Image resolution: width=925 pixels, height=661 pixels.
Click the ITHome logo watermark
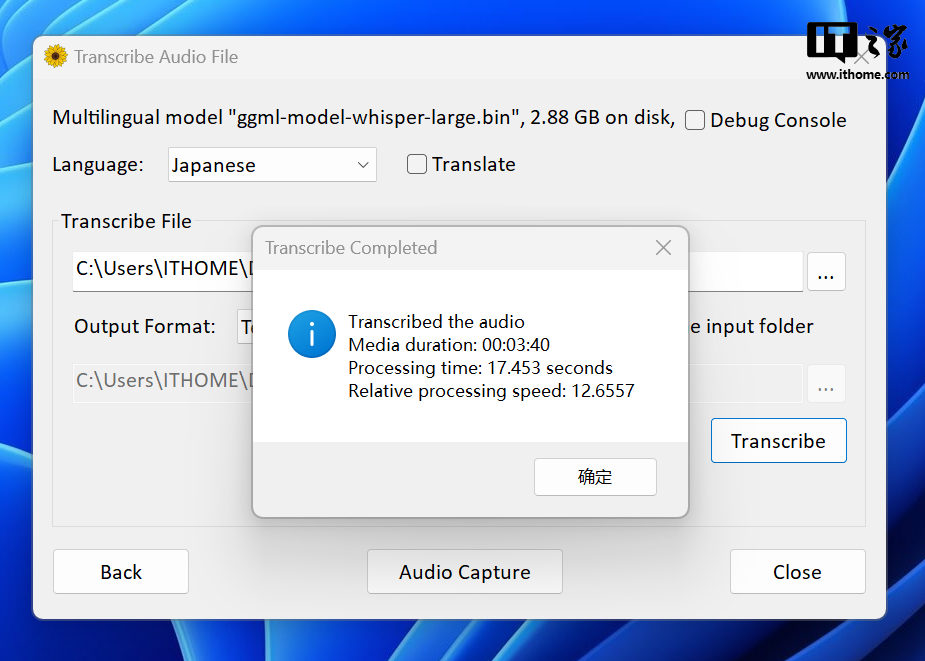pos(857,52)
